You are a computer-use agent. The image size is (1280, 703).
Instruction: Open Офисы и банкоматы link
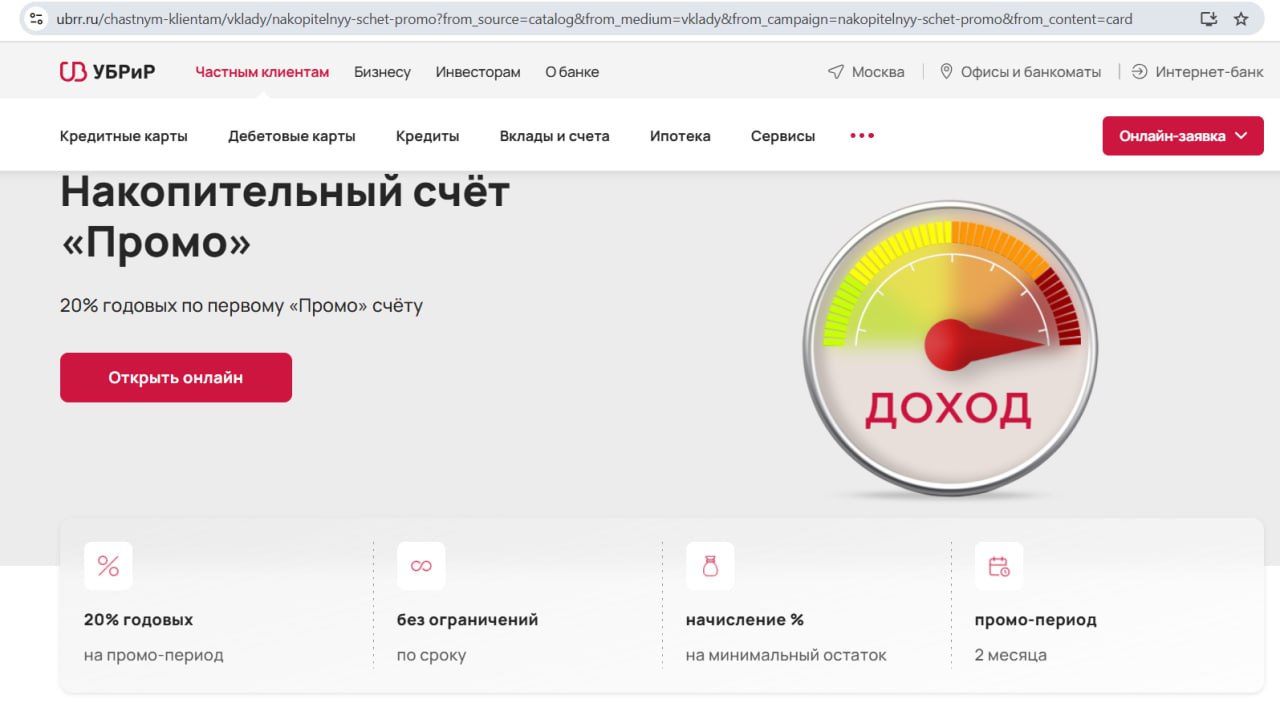1031,72
